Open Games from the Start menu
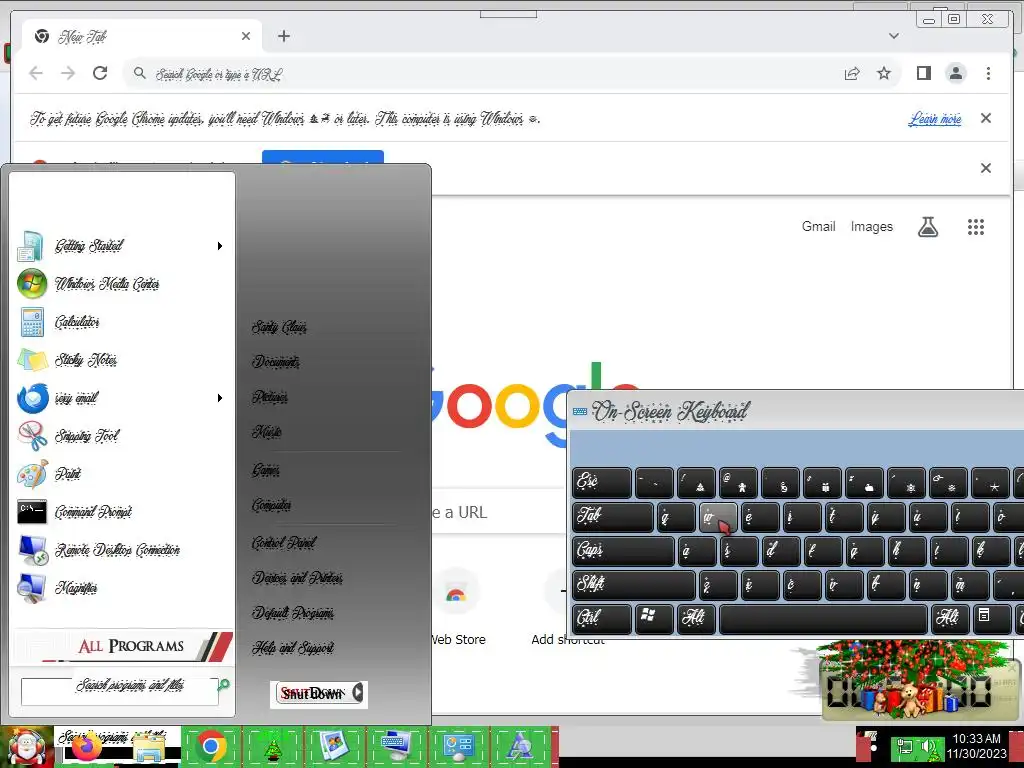1024x768 pixels. 266,470
